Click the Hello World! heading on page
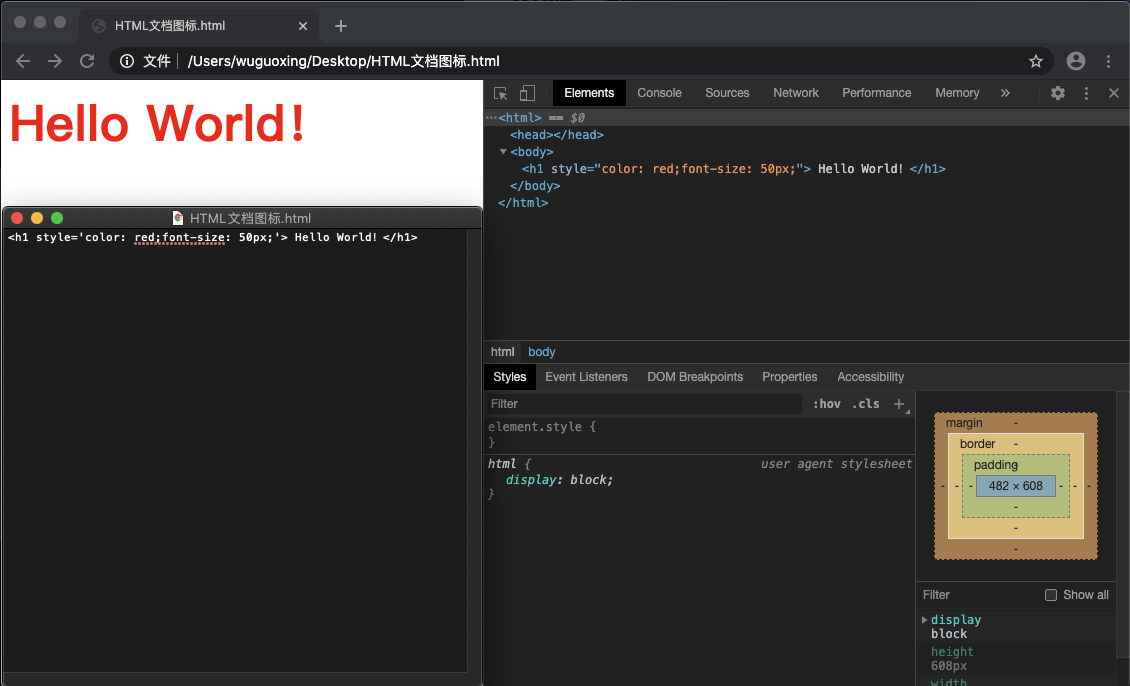Viewport: 1130px width, 686px height. click(x=157, y=124)
